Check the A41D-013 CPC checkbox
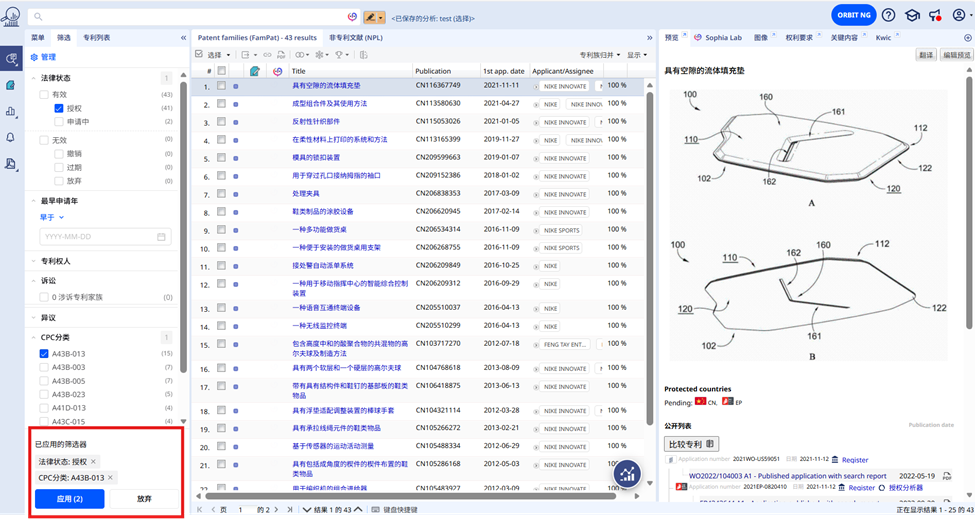975x519 pixels. pos(44,408)
